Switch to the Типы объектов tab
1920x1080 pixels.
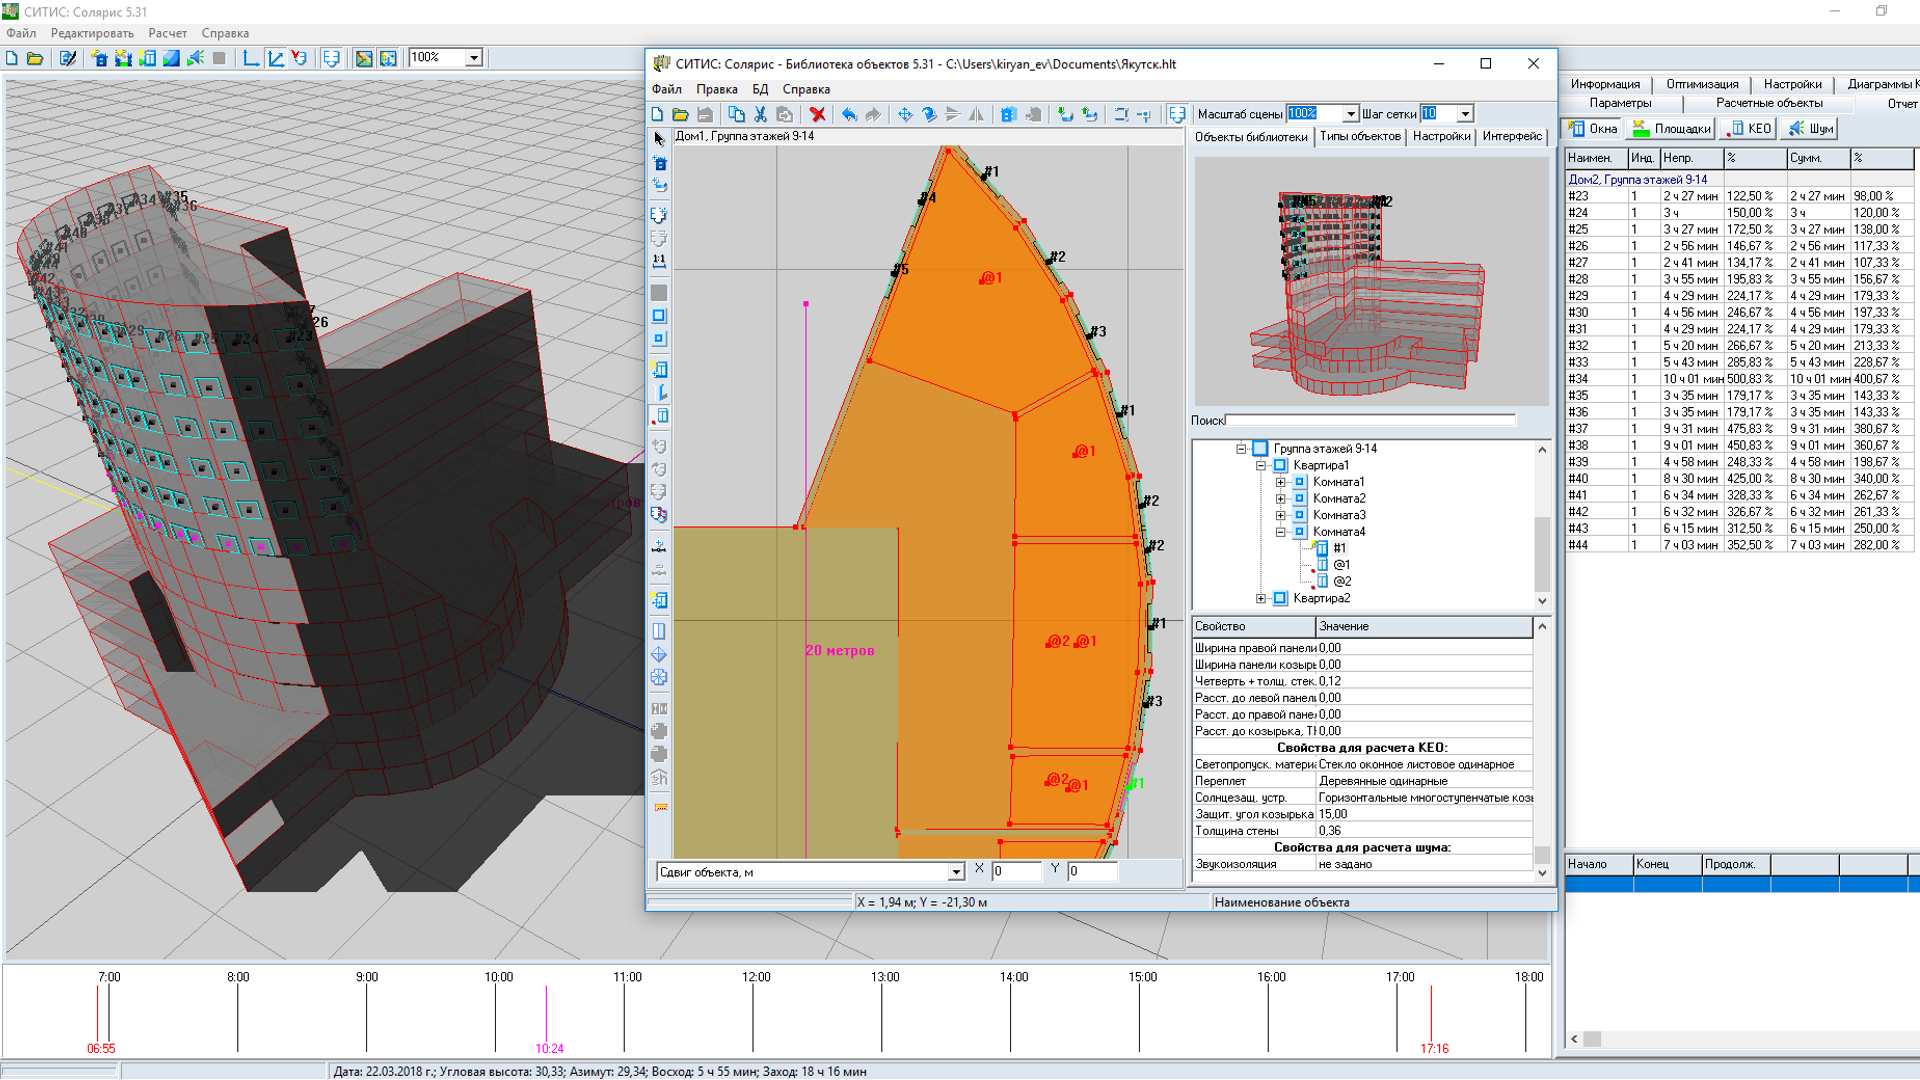(1359, 136)
